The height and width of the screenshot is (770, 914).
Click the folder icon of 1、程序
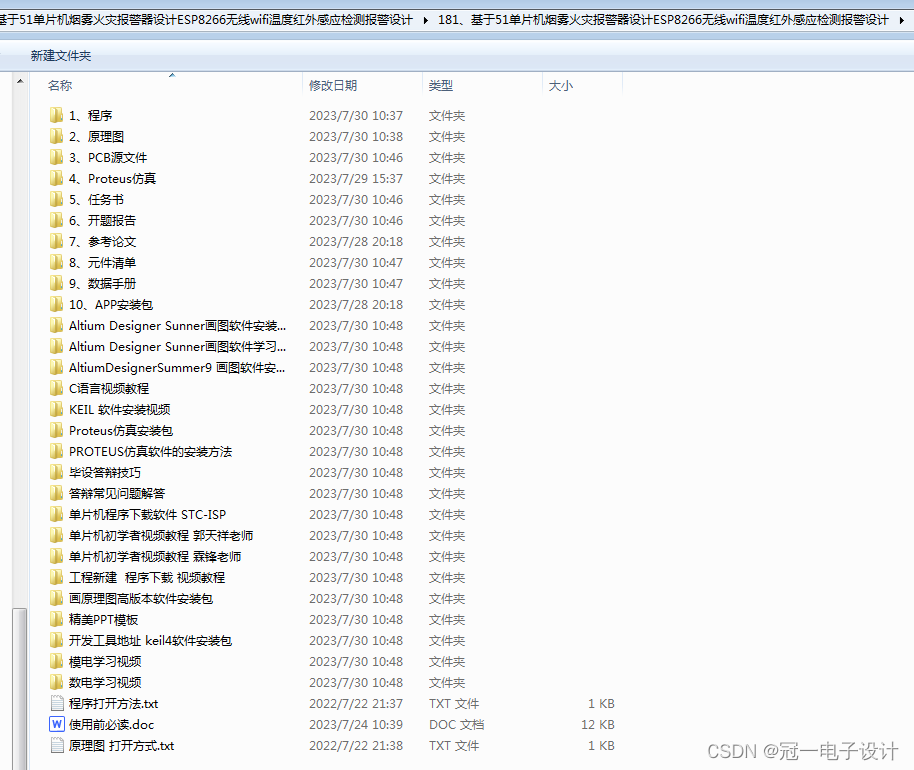point(57,115)
